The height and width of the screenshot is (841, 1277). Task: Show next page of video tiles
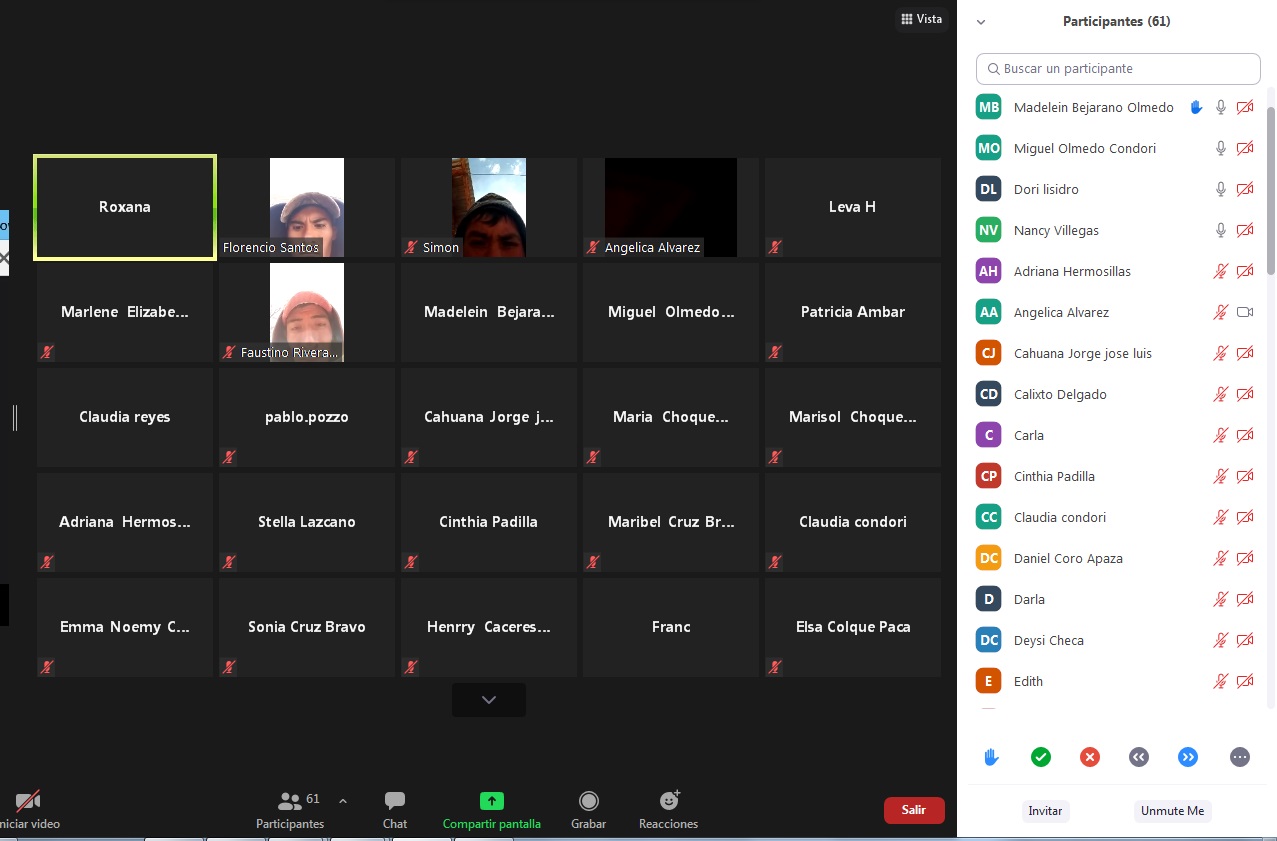(x=489, y=700)
